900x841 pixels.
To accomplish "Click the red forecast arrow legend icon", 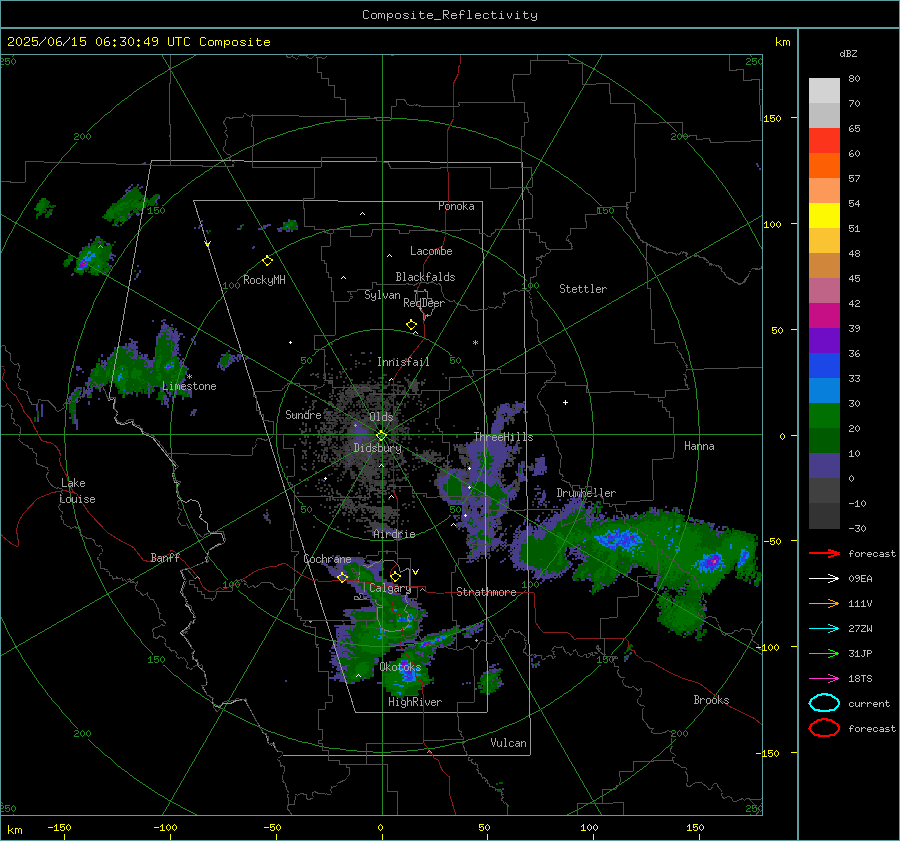I will pyautogui.click(x=824, y=553).
